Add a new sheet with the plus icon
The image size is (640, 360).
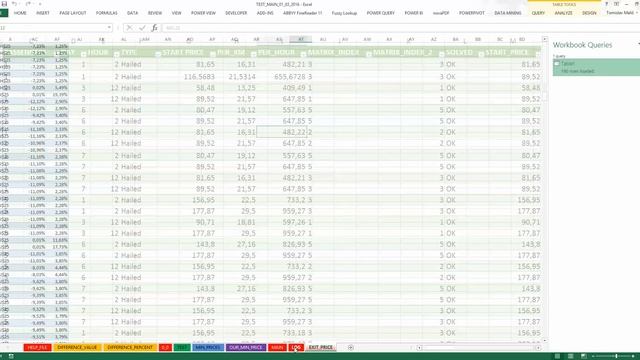[351, 347]
